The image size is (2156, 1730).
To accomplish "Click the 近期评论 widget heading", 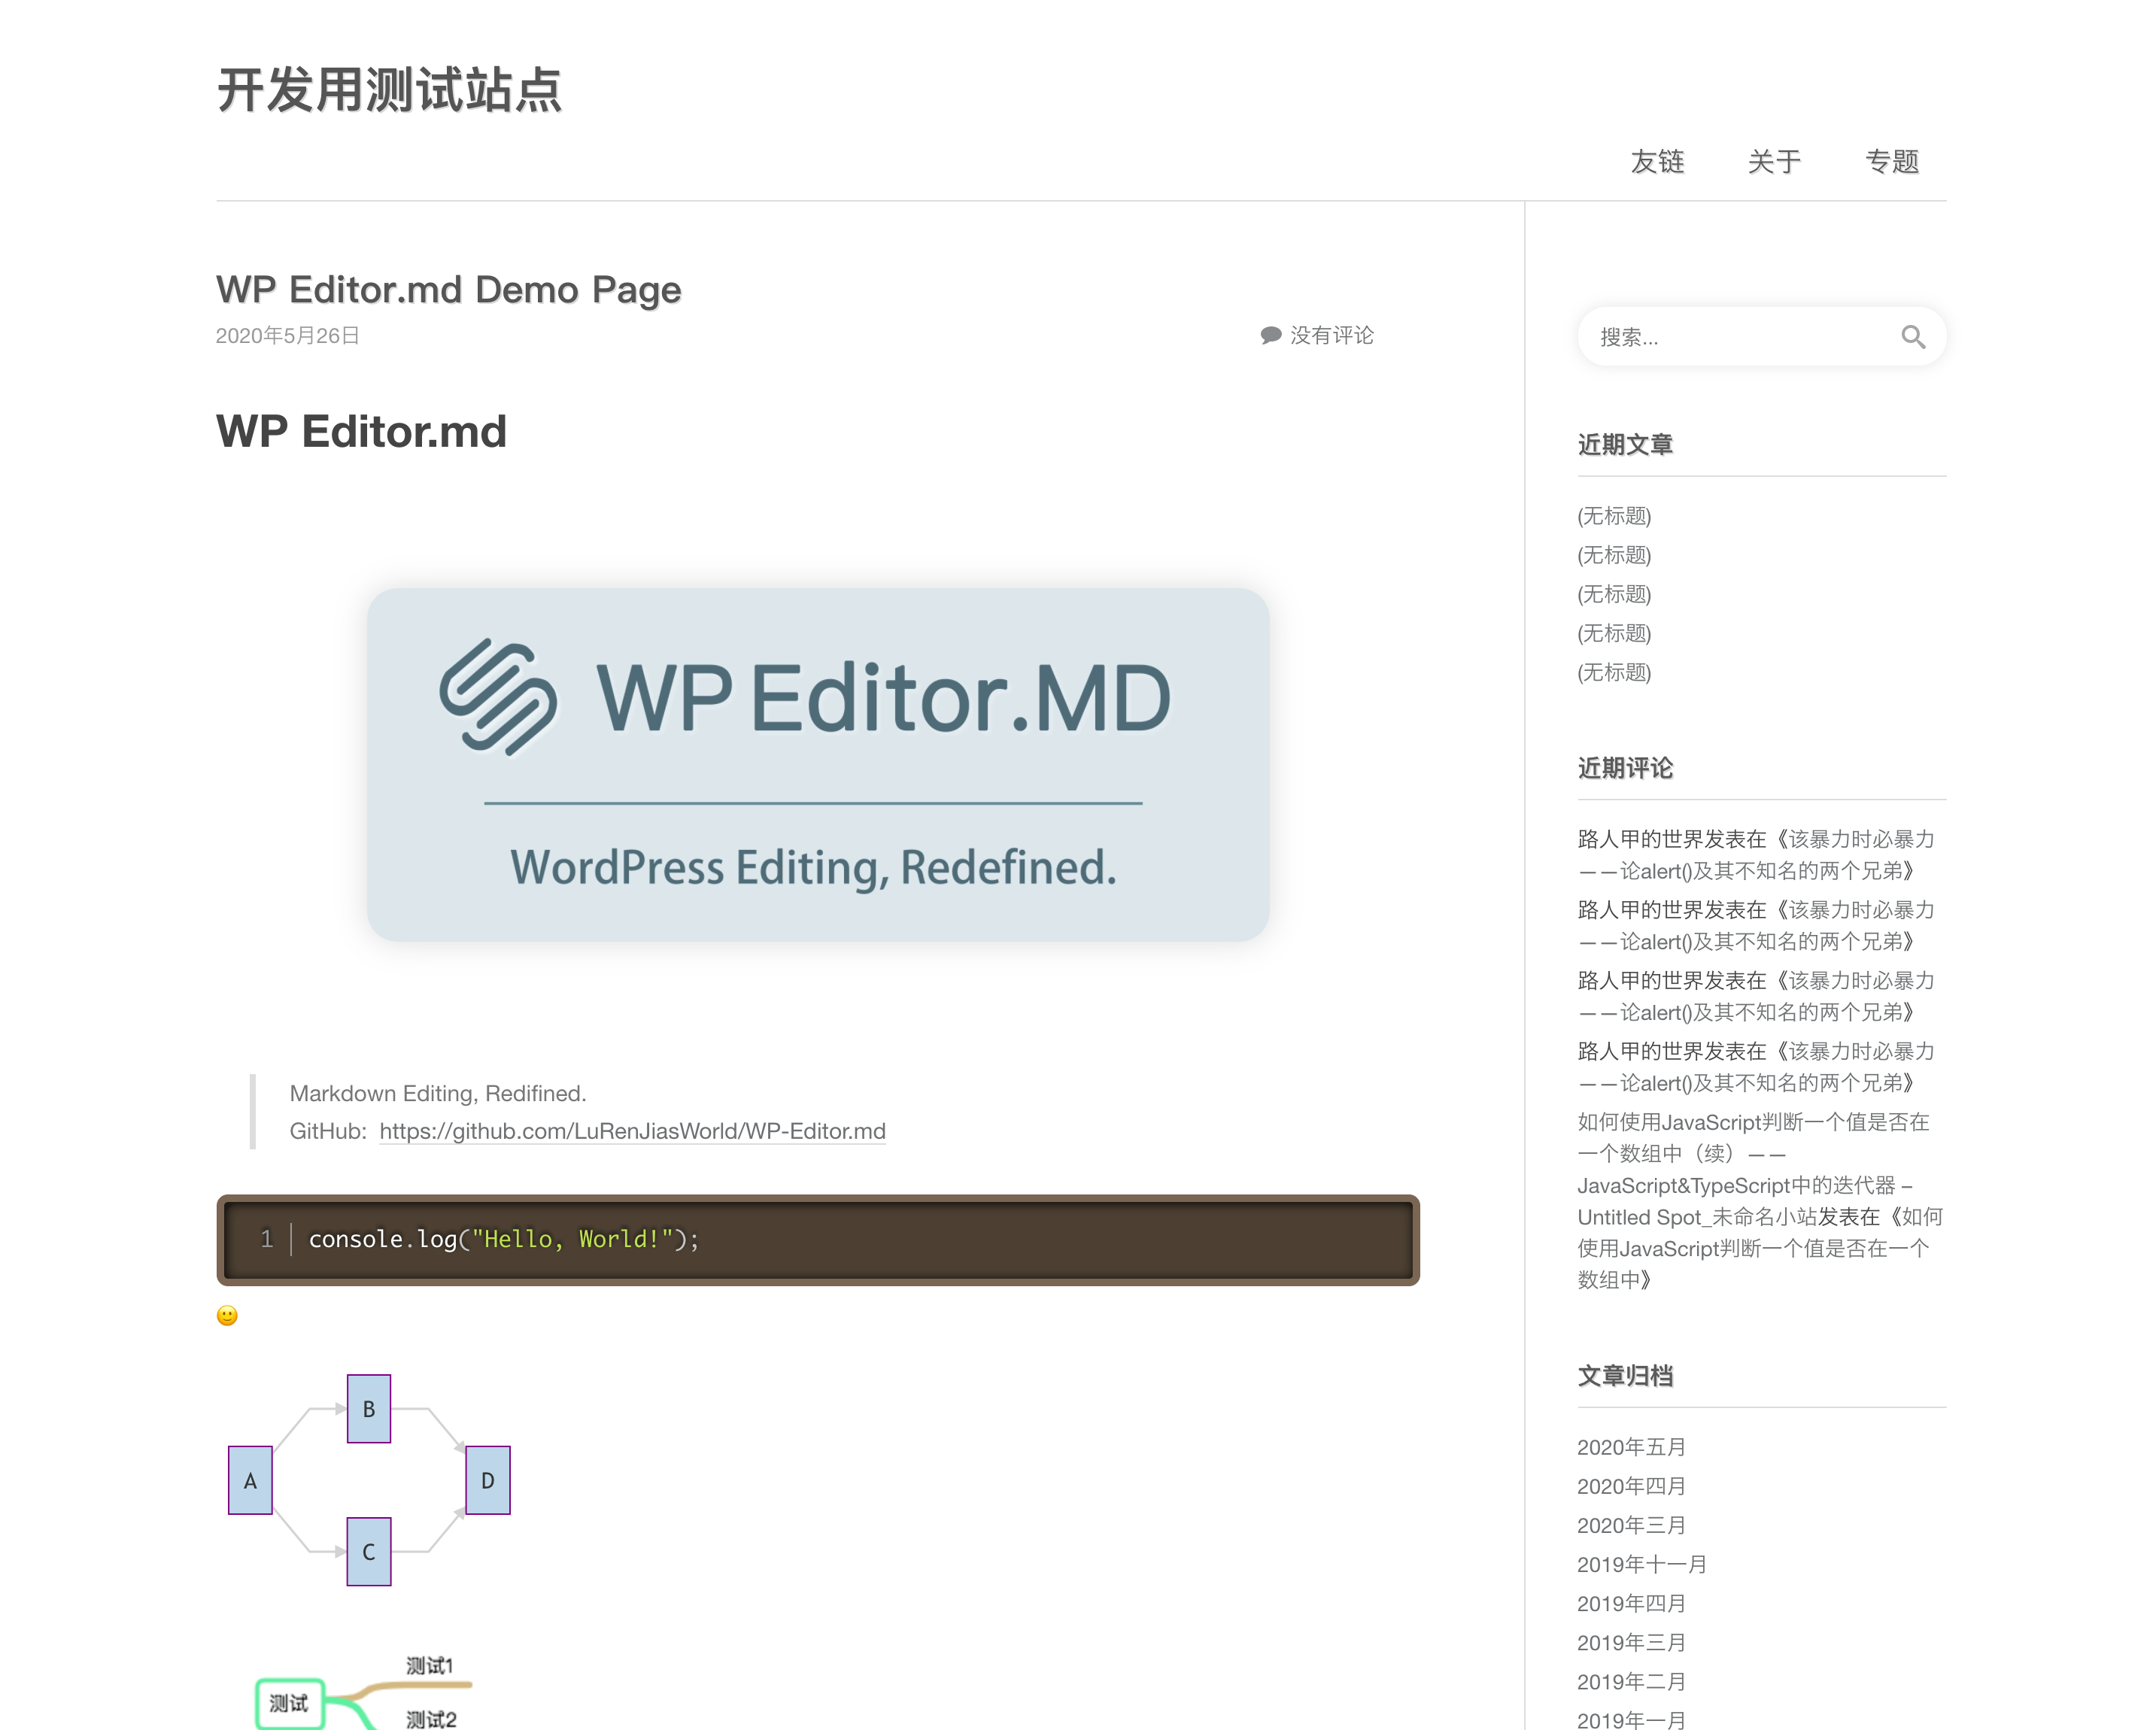I will (x=1625, y=768).
